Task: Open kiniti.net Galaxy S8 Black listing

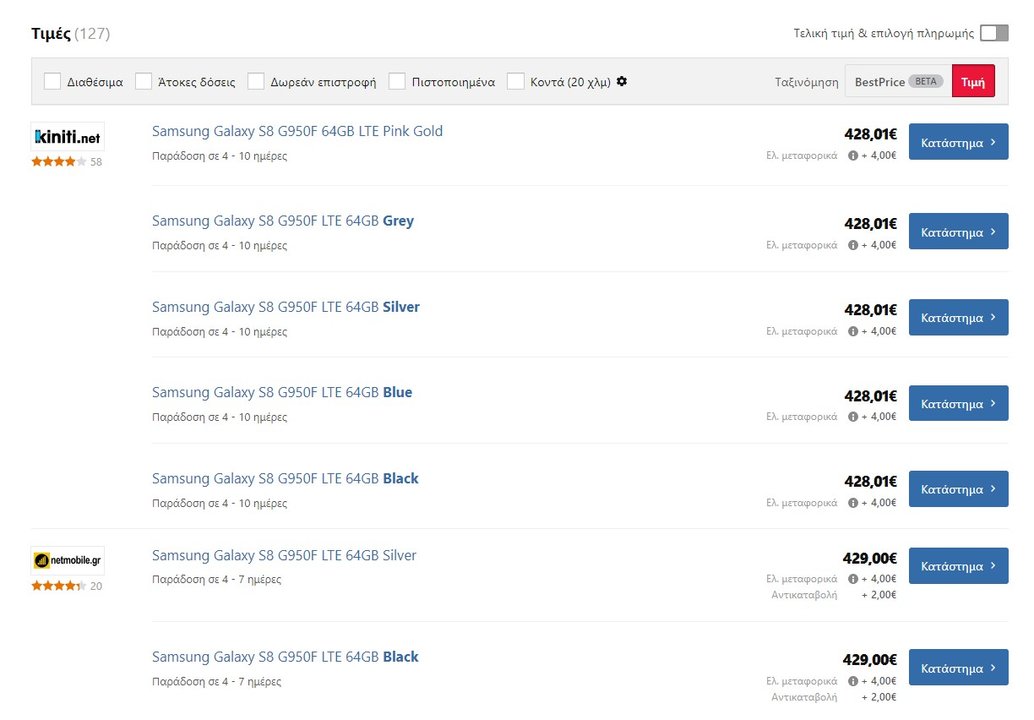Action: coord(285,479)
